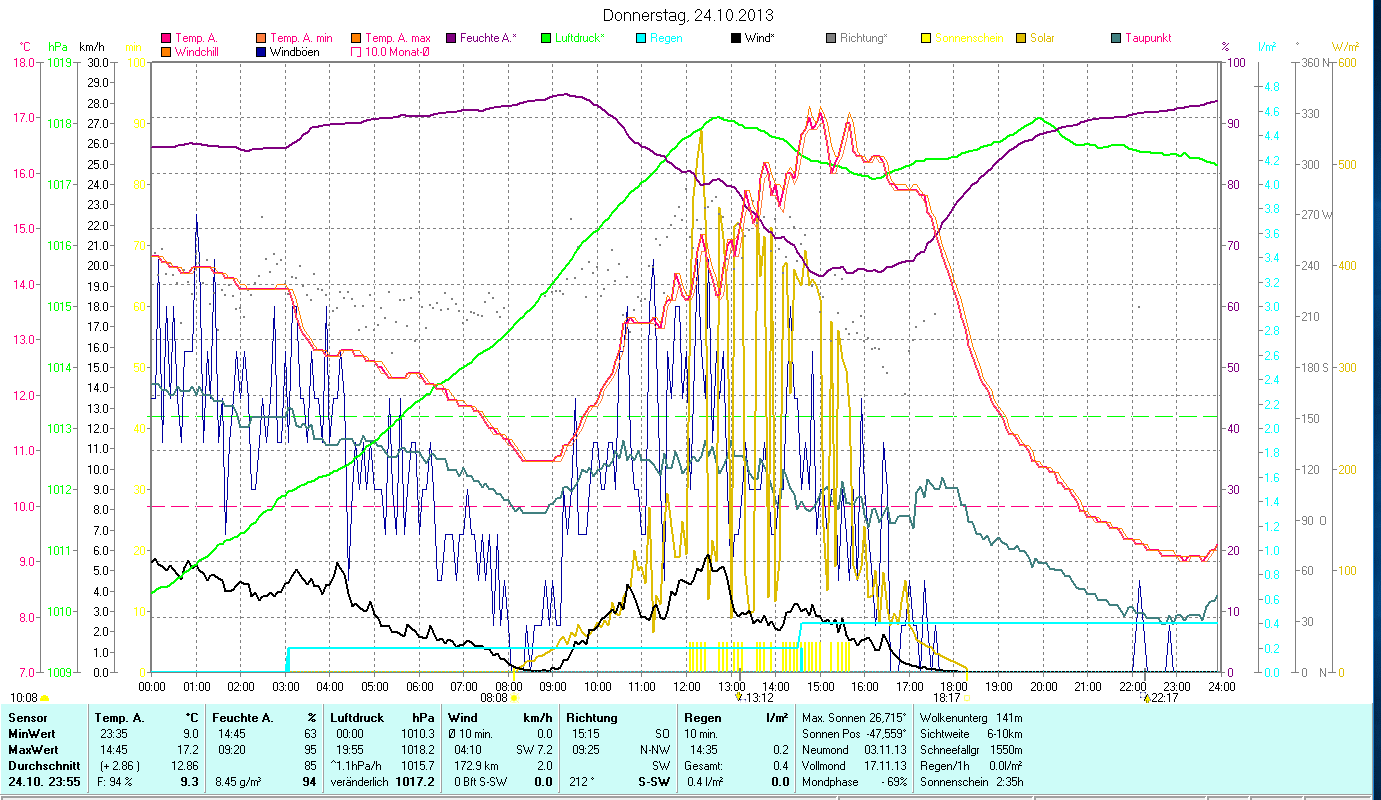Click the green Luftdruck* legend square
The width and height of the screenshot is (1381, 800).
point(546,38)
